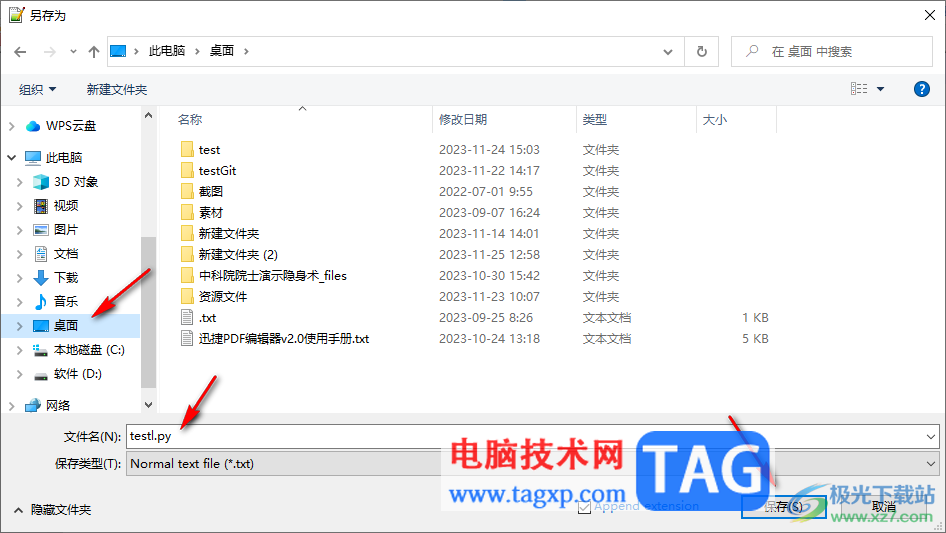
Task: Click 新建文件夹 button
Action: [116, 90]
